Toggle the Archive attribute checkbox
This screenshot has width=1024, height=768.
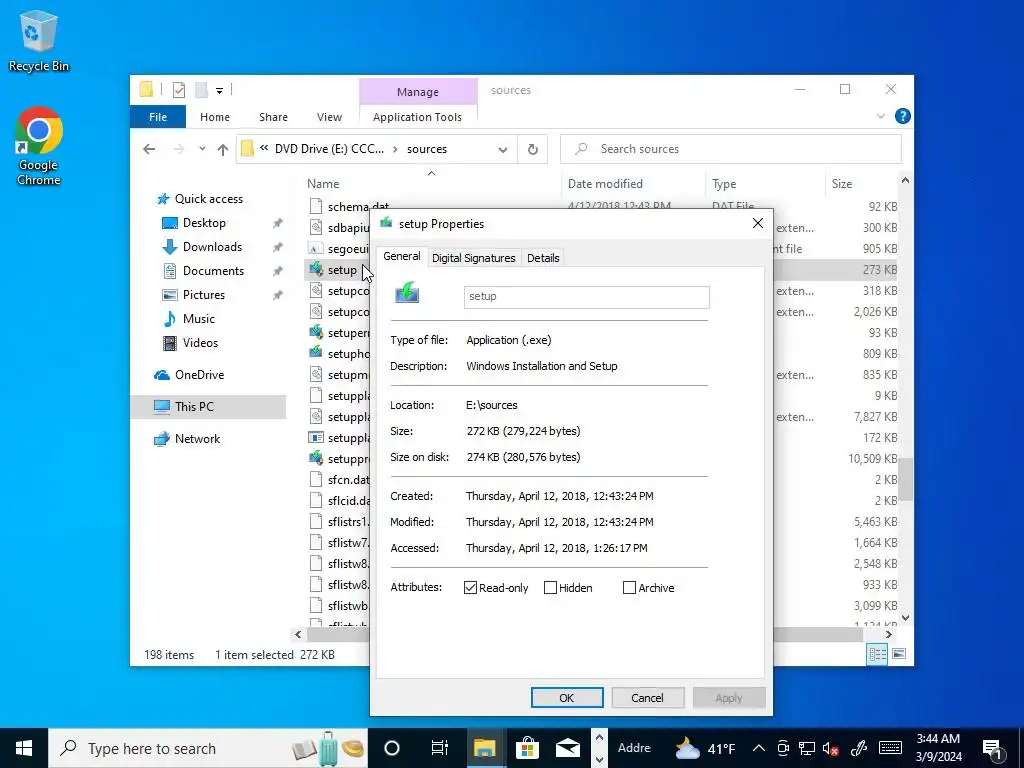coord(630,588)
